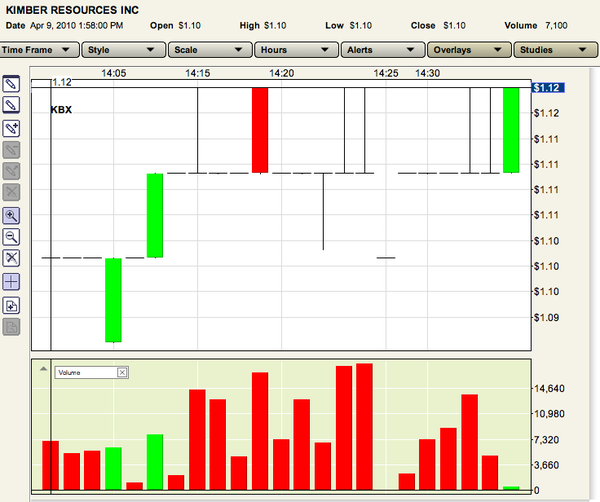Open the Style dropdown

coord(124,50)
